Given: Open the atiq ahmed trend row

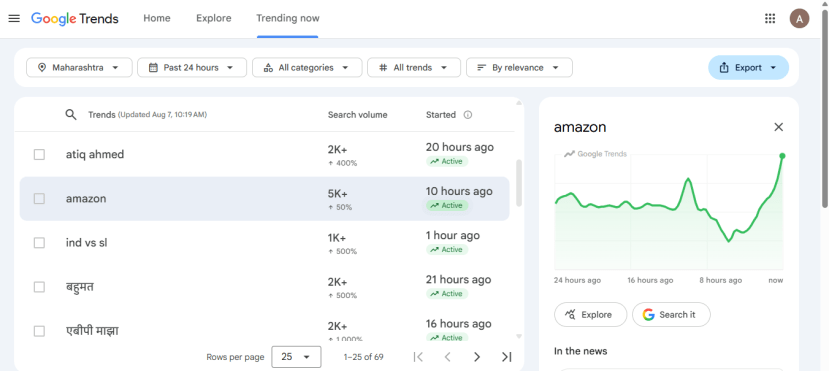Looking at the screenshot, I should (264, 154).
